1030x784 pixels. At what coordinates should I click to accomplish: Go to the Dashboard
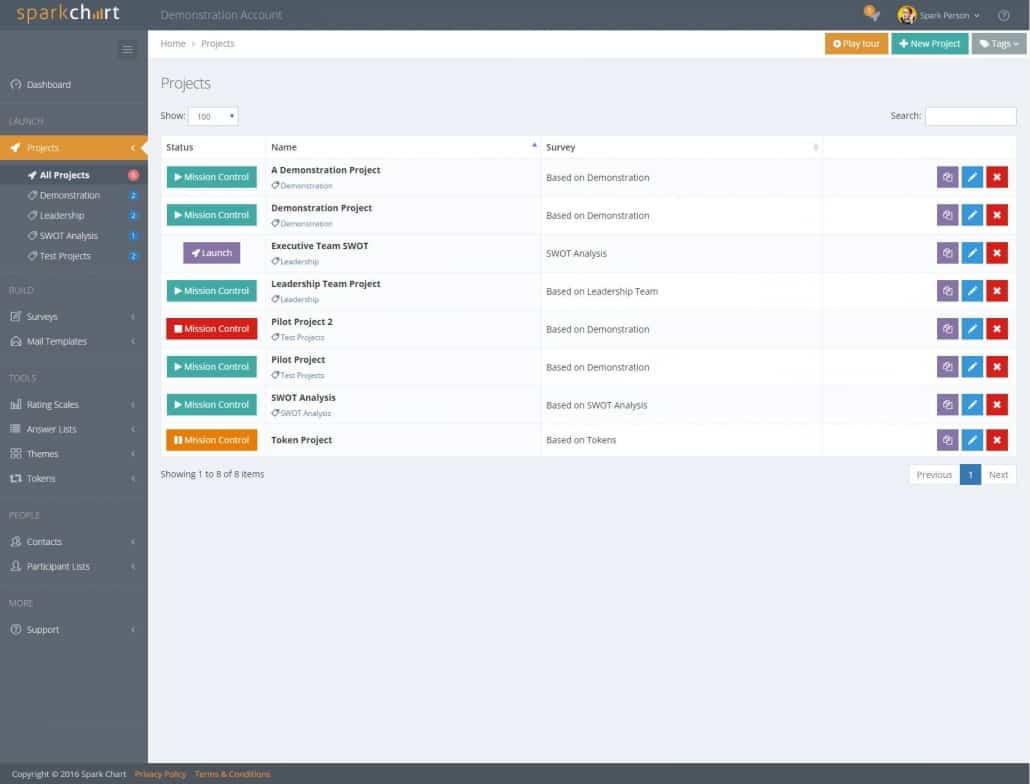pos(48,84)
